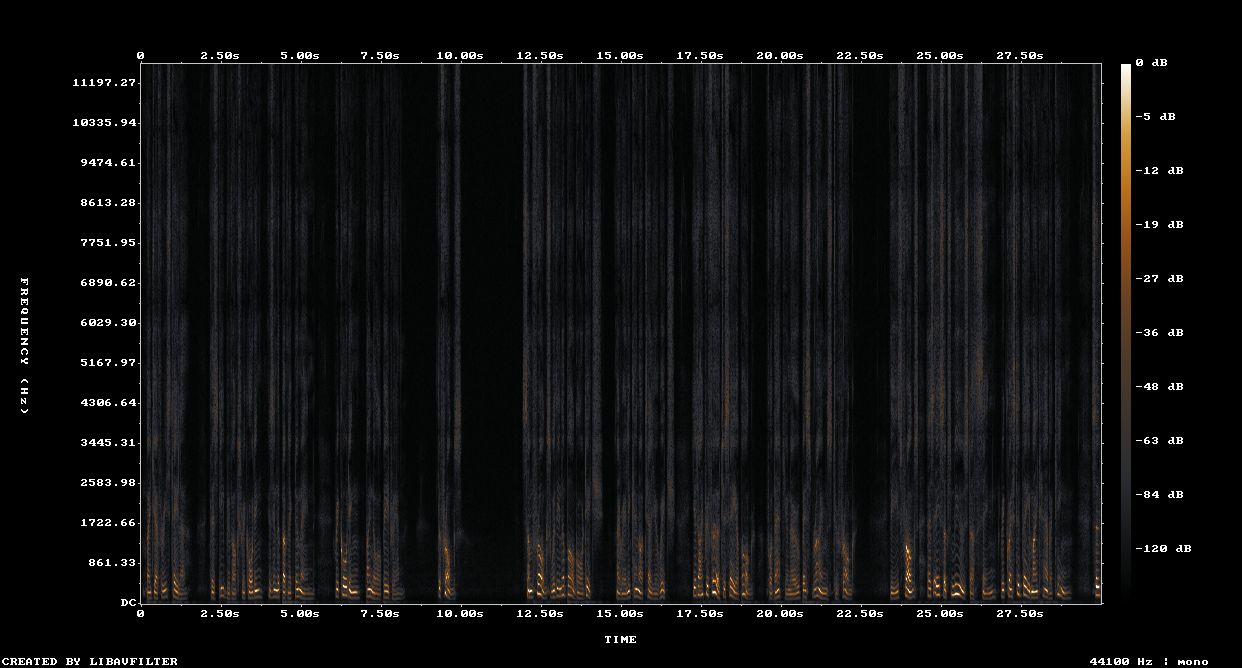The width and height of the screenshot is (1242, 668).
Task: Click the 17.50s label on the lower time axis
Action: tap(700, 613)
